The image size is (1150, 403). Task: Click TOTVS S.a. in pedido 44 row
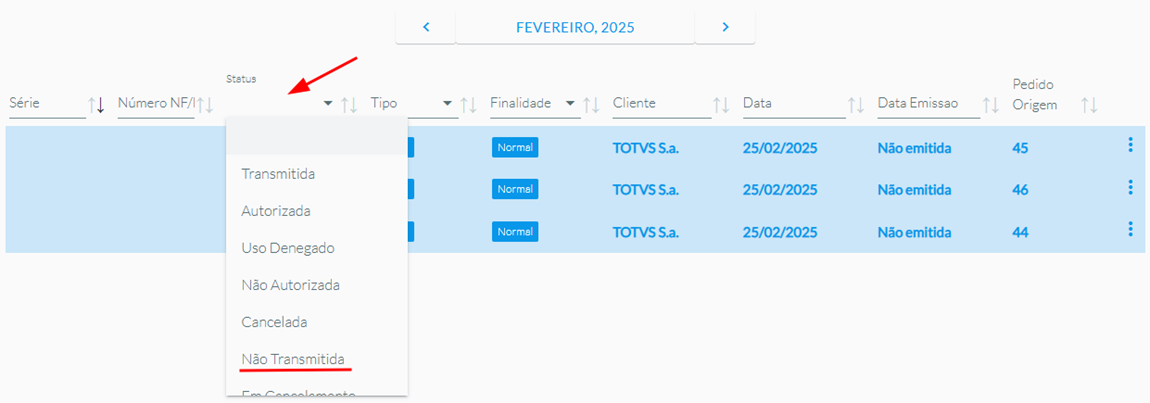click(646, 232)
